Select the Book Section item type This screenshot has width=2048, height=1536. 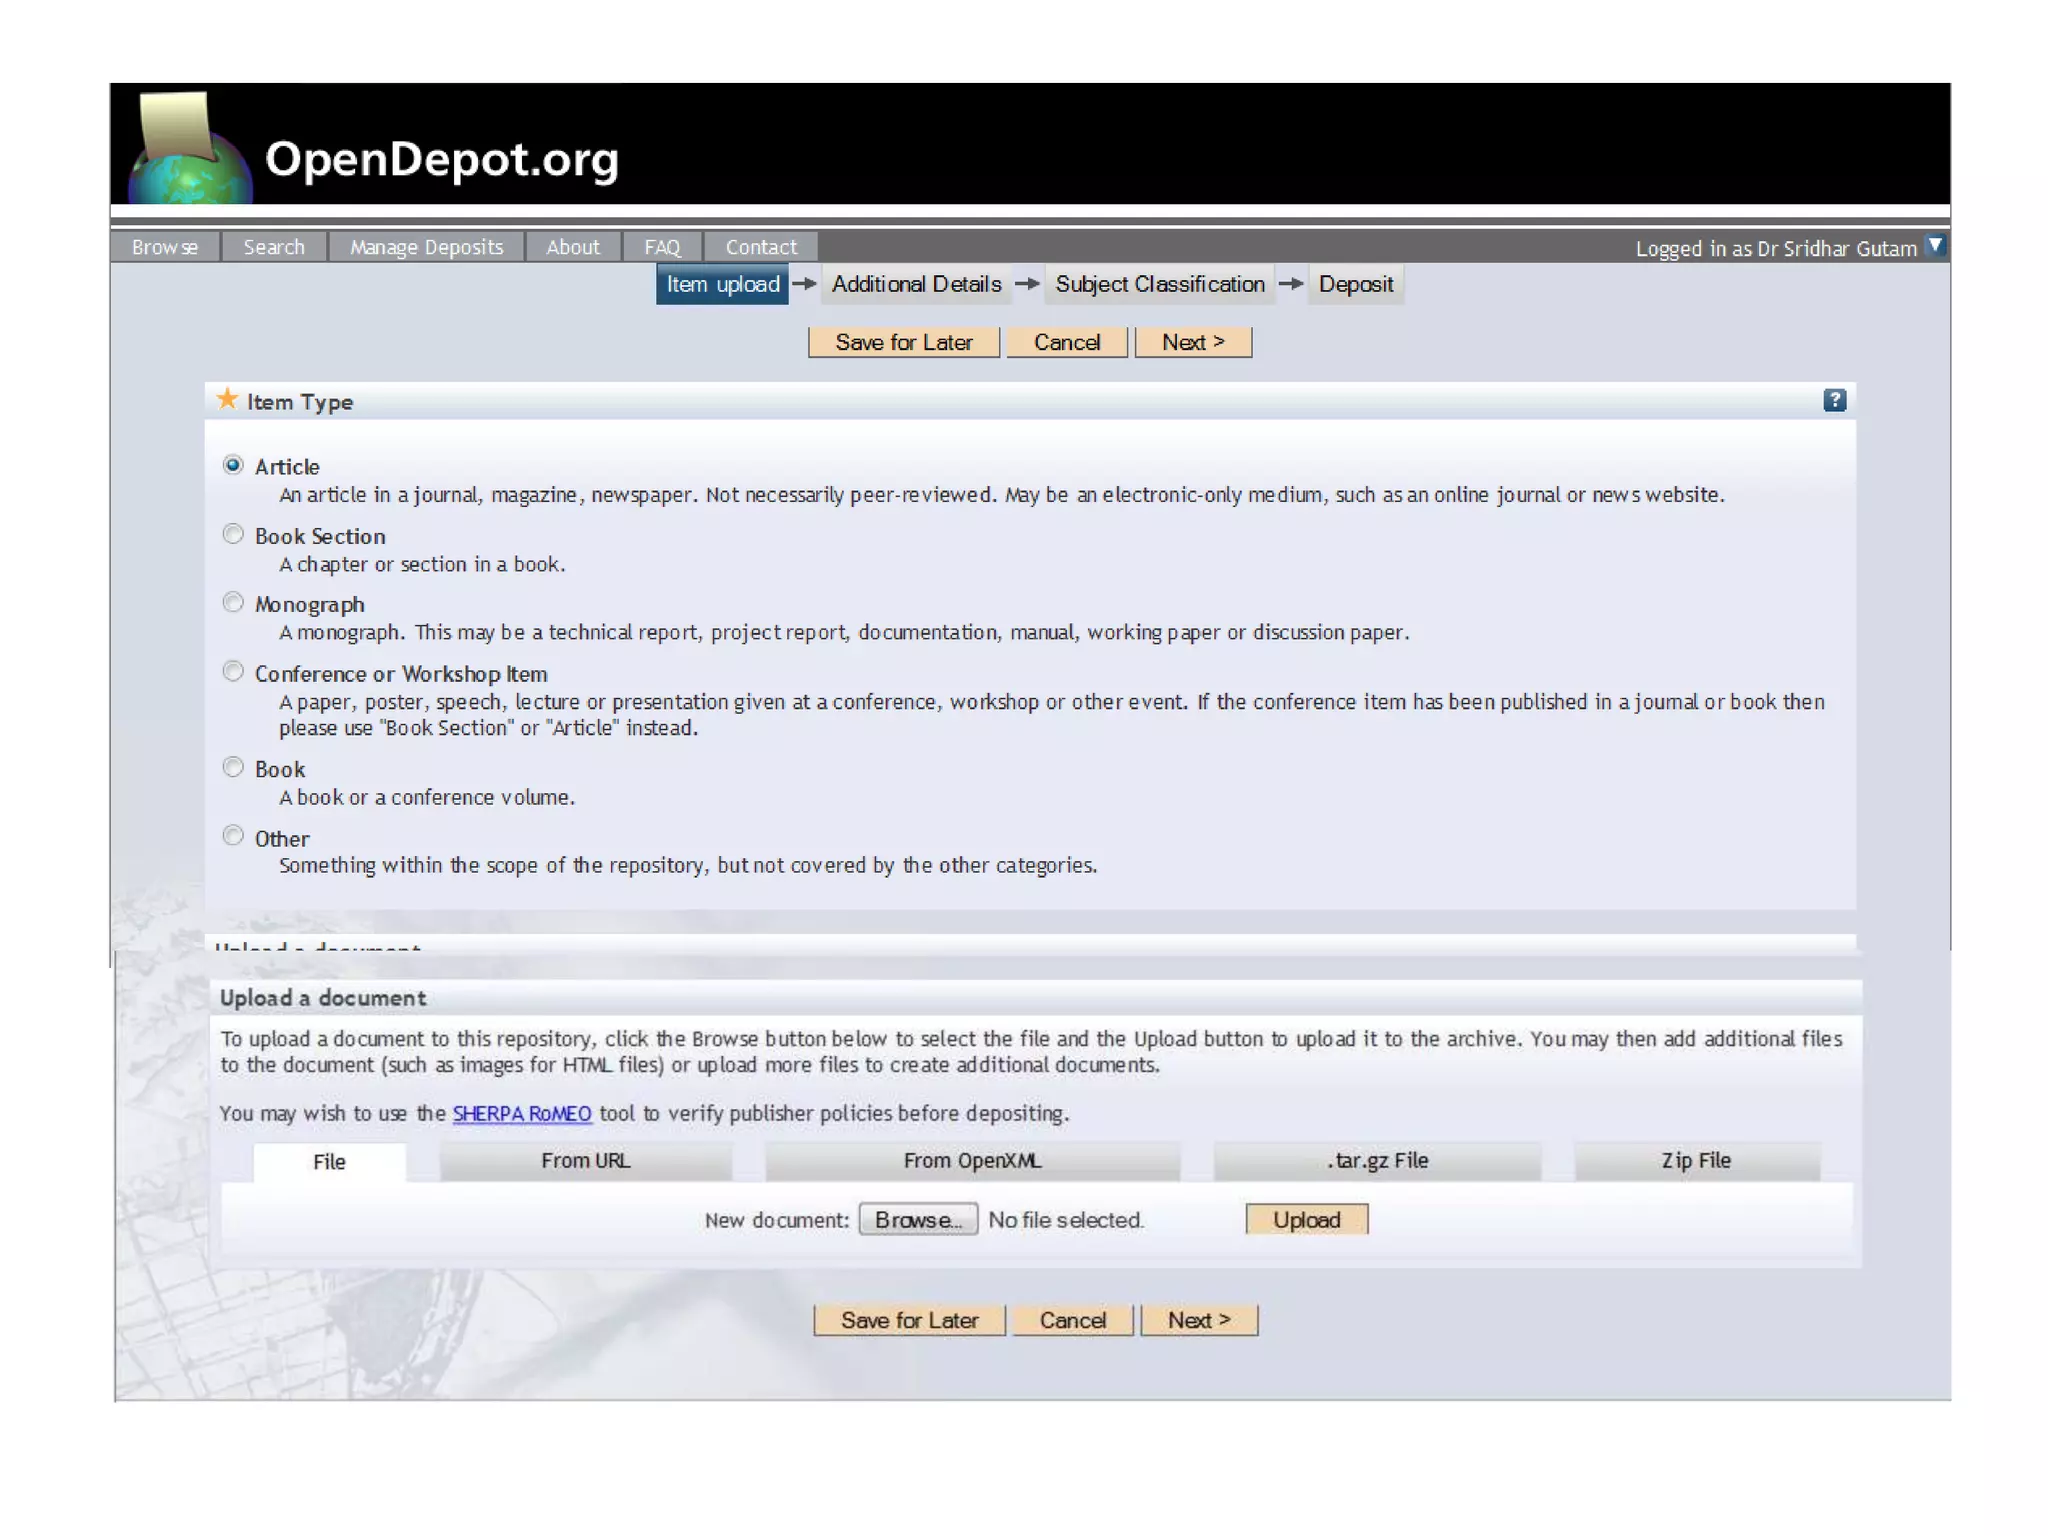233,535
